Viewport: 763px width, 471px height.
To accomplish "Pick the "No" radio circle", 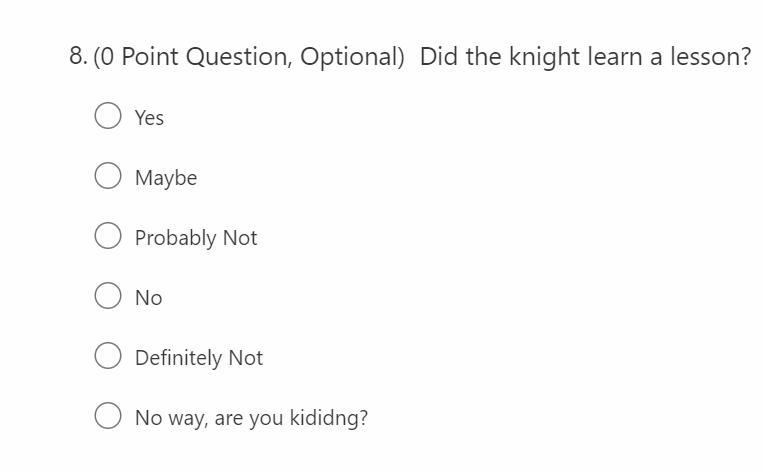I will [108, 297].
